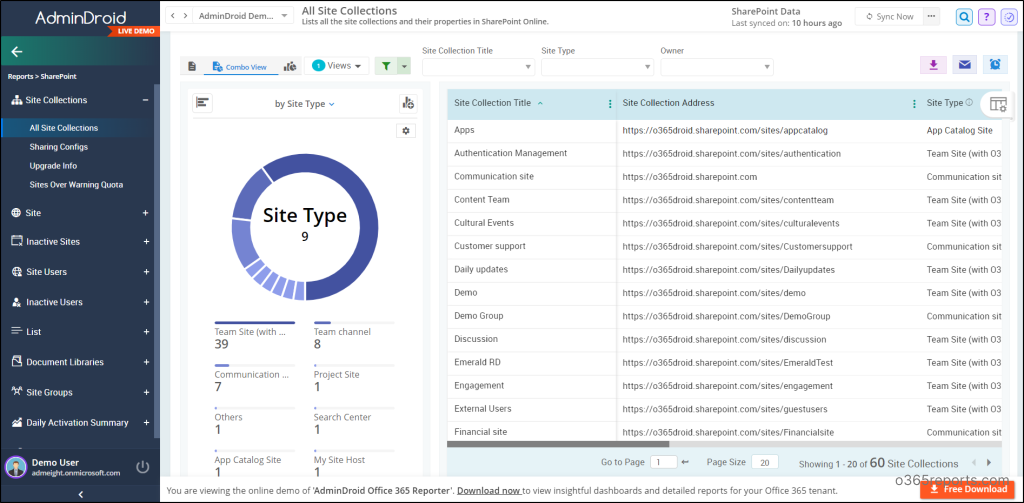Click the Financial site row title

481,432
